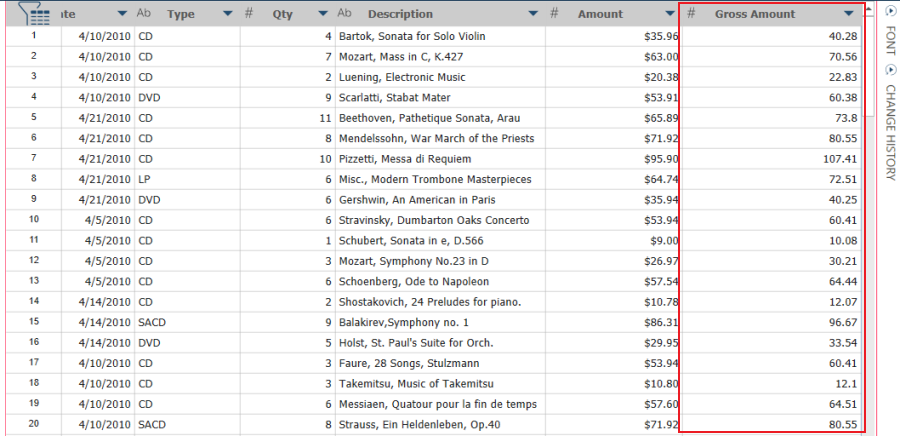Open the CHANGE HISTORY side tab
The height and width of the screenshot is (436, 900).
tap(890, 132)
